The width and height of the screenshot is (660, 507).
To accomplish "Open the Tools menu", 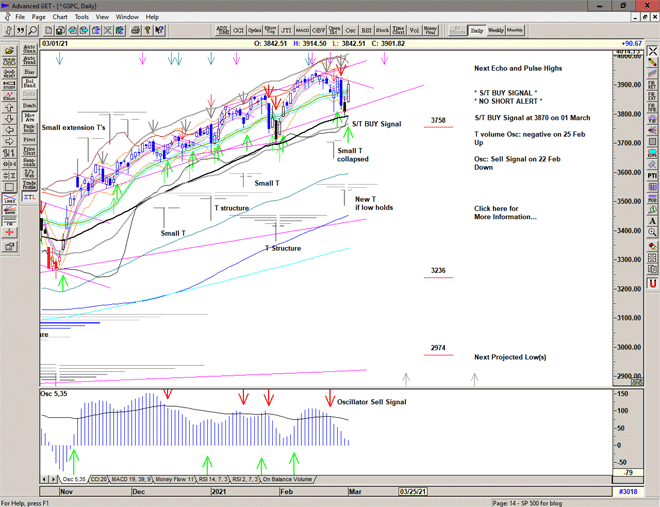I will (x=82, y=17).
